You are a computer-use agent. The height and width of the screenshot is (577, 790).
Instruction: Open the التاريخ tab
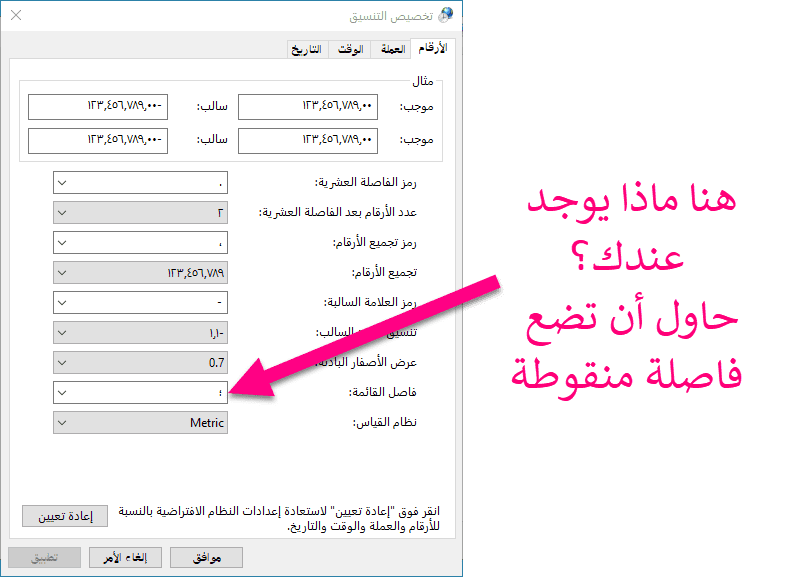306,49
